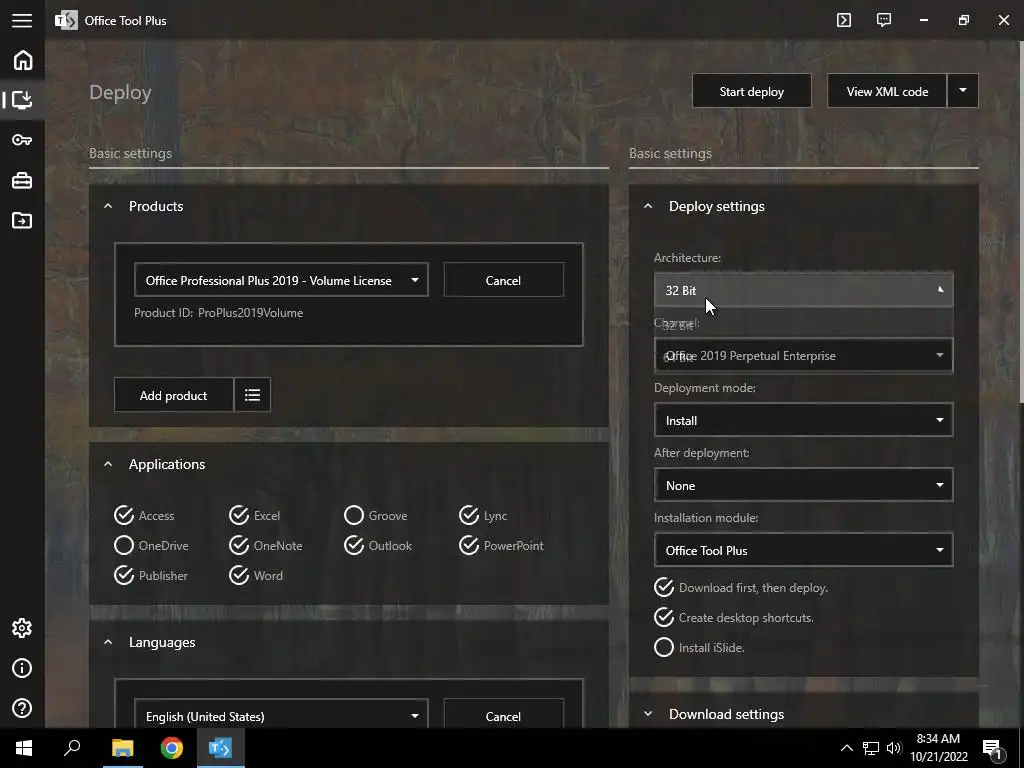The image size is (1024, 768).
Task: Cancel the Office Professional Plus product
Action: (x=503, y=280)
